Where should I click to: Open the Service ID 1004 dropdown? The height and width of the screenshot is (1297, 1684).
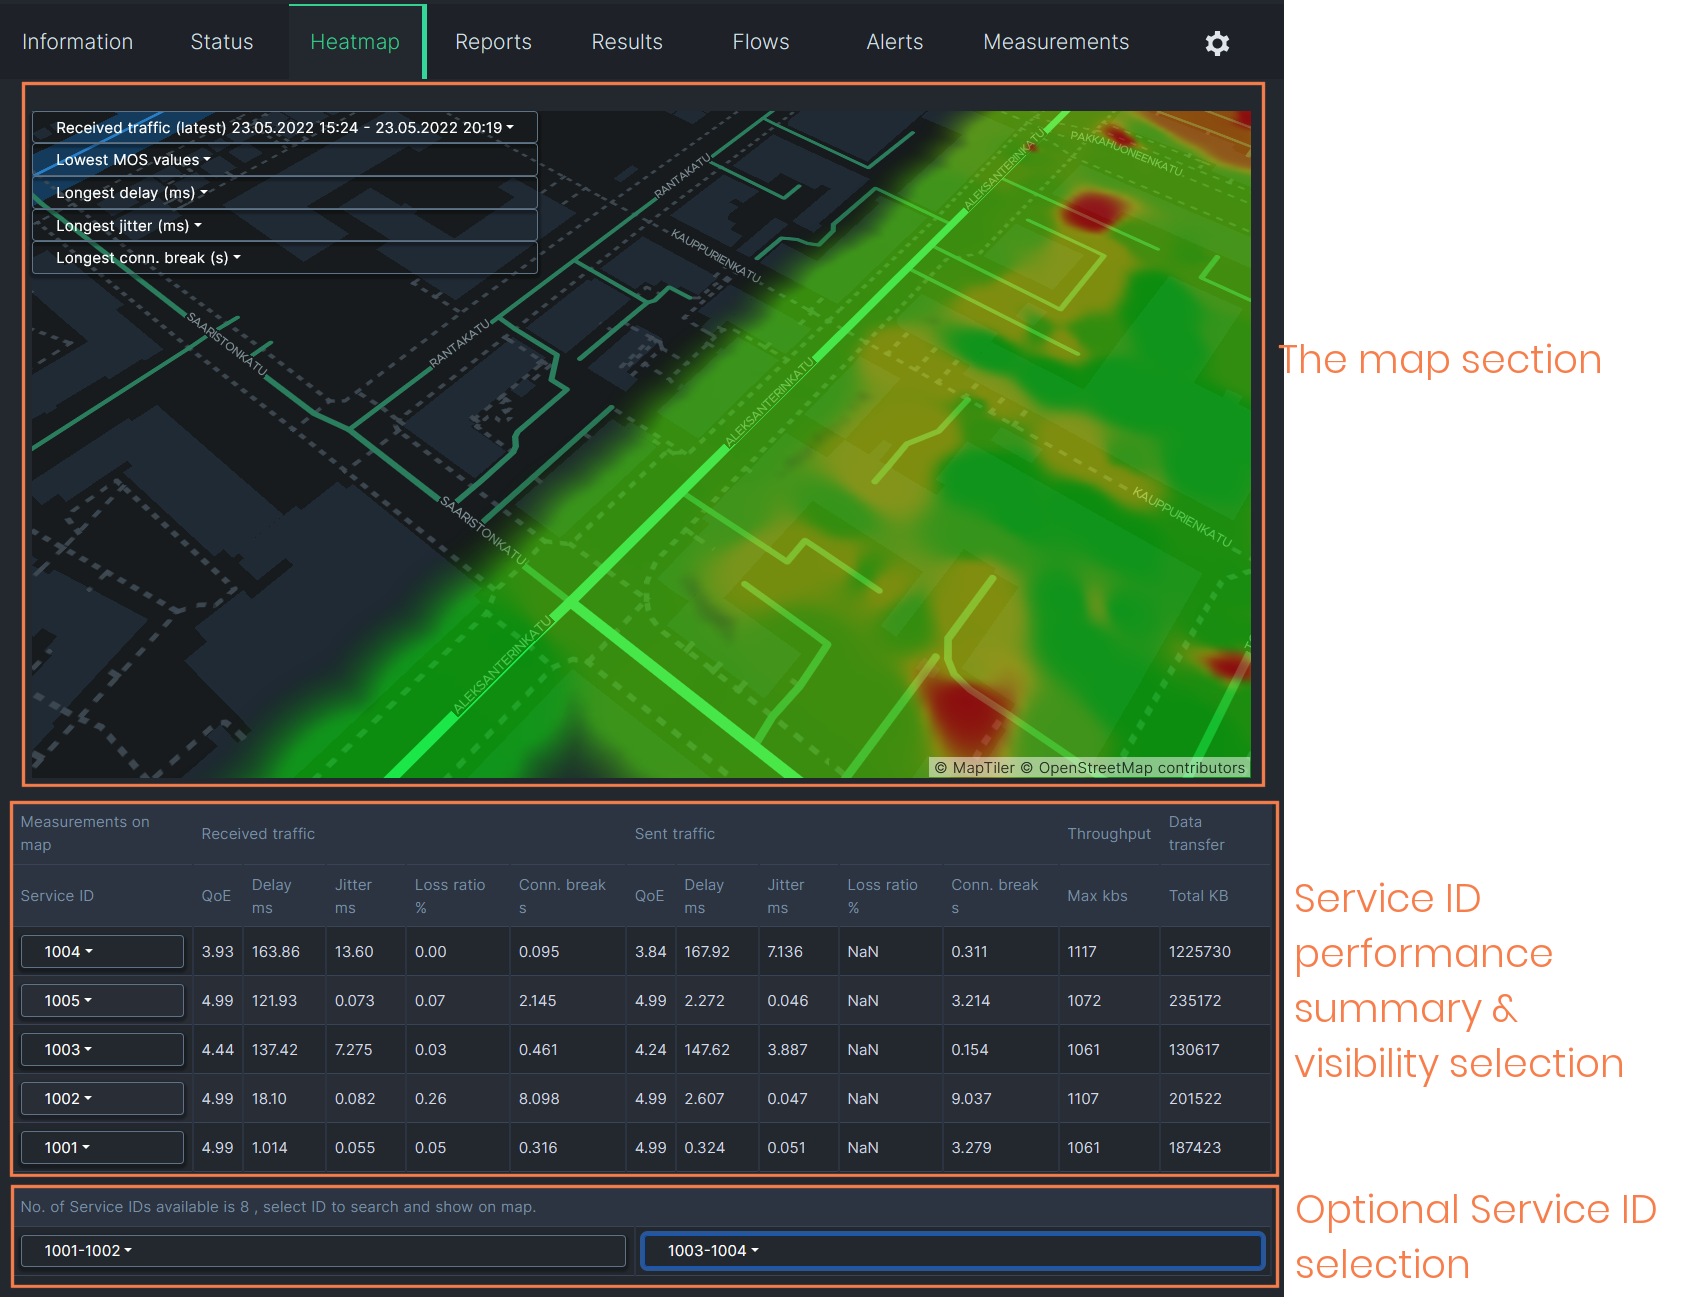coord(102,952)
